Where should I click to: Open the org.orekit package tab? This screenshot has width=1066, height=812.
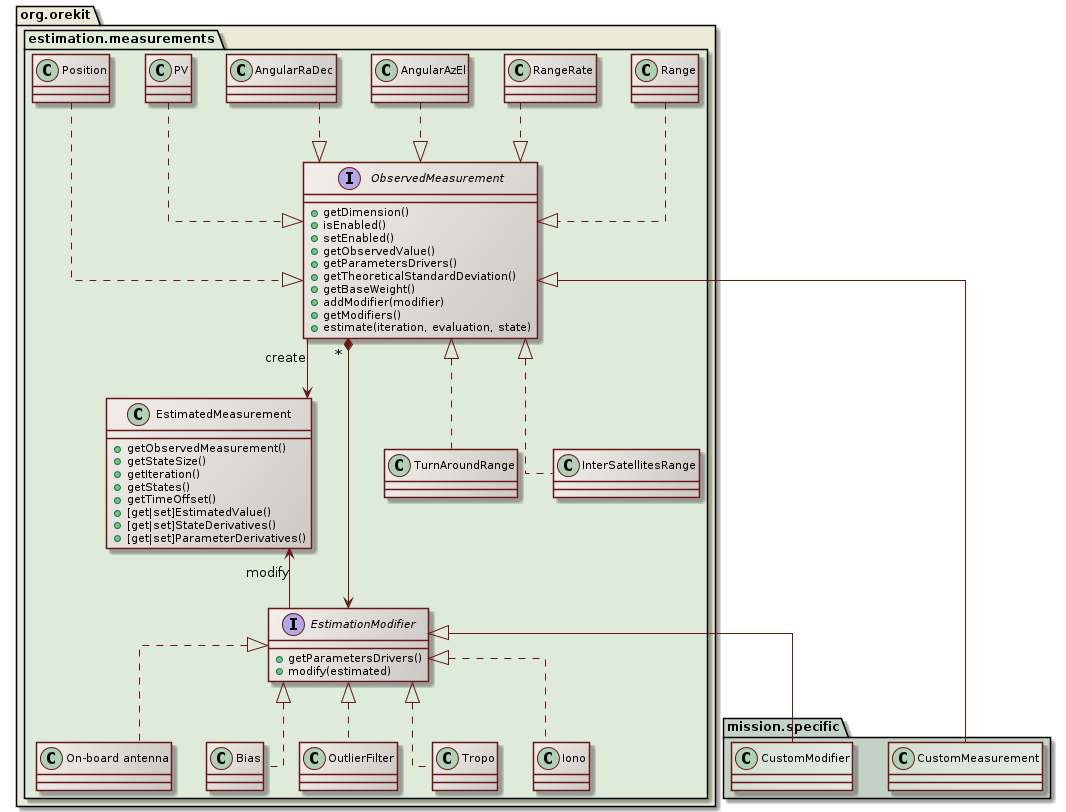[x=55, y=15]
